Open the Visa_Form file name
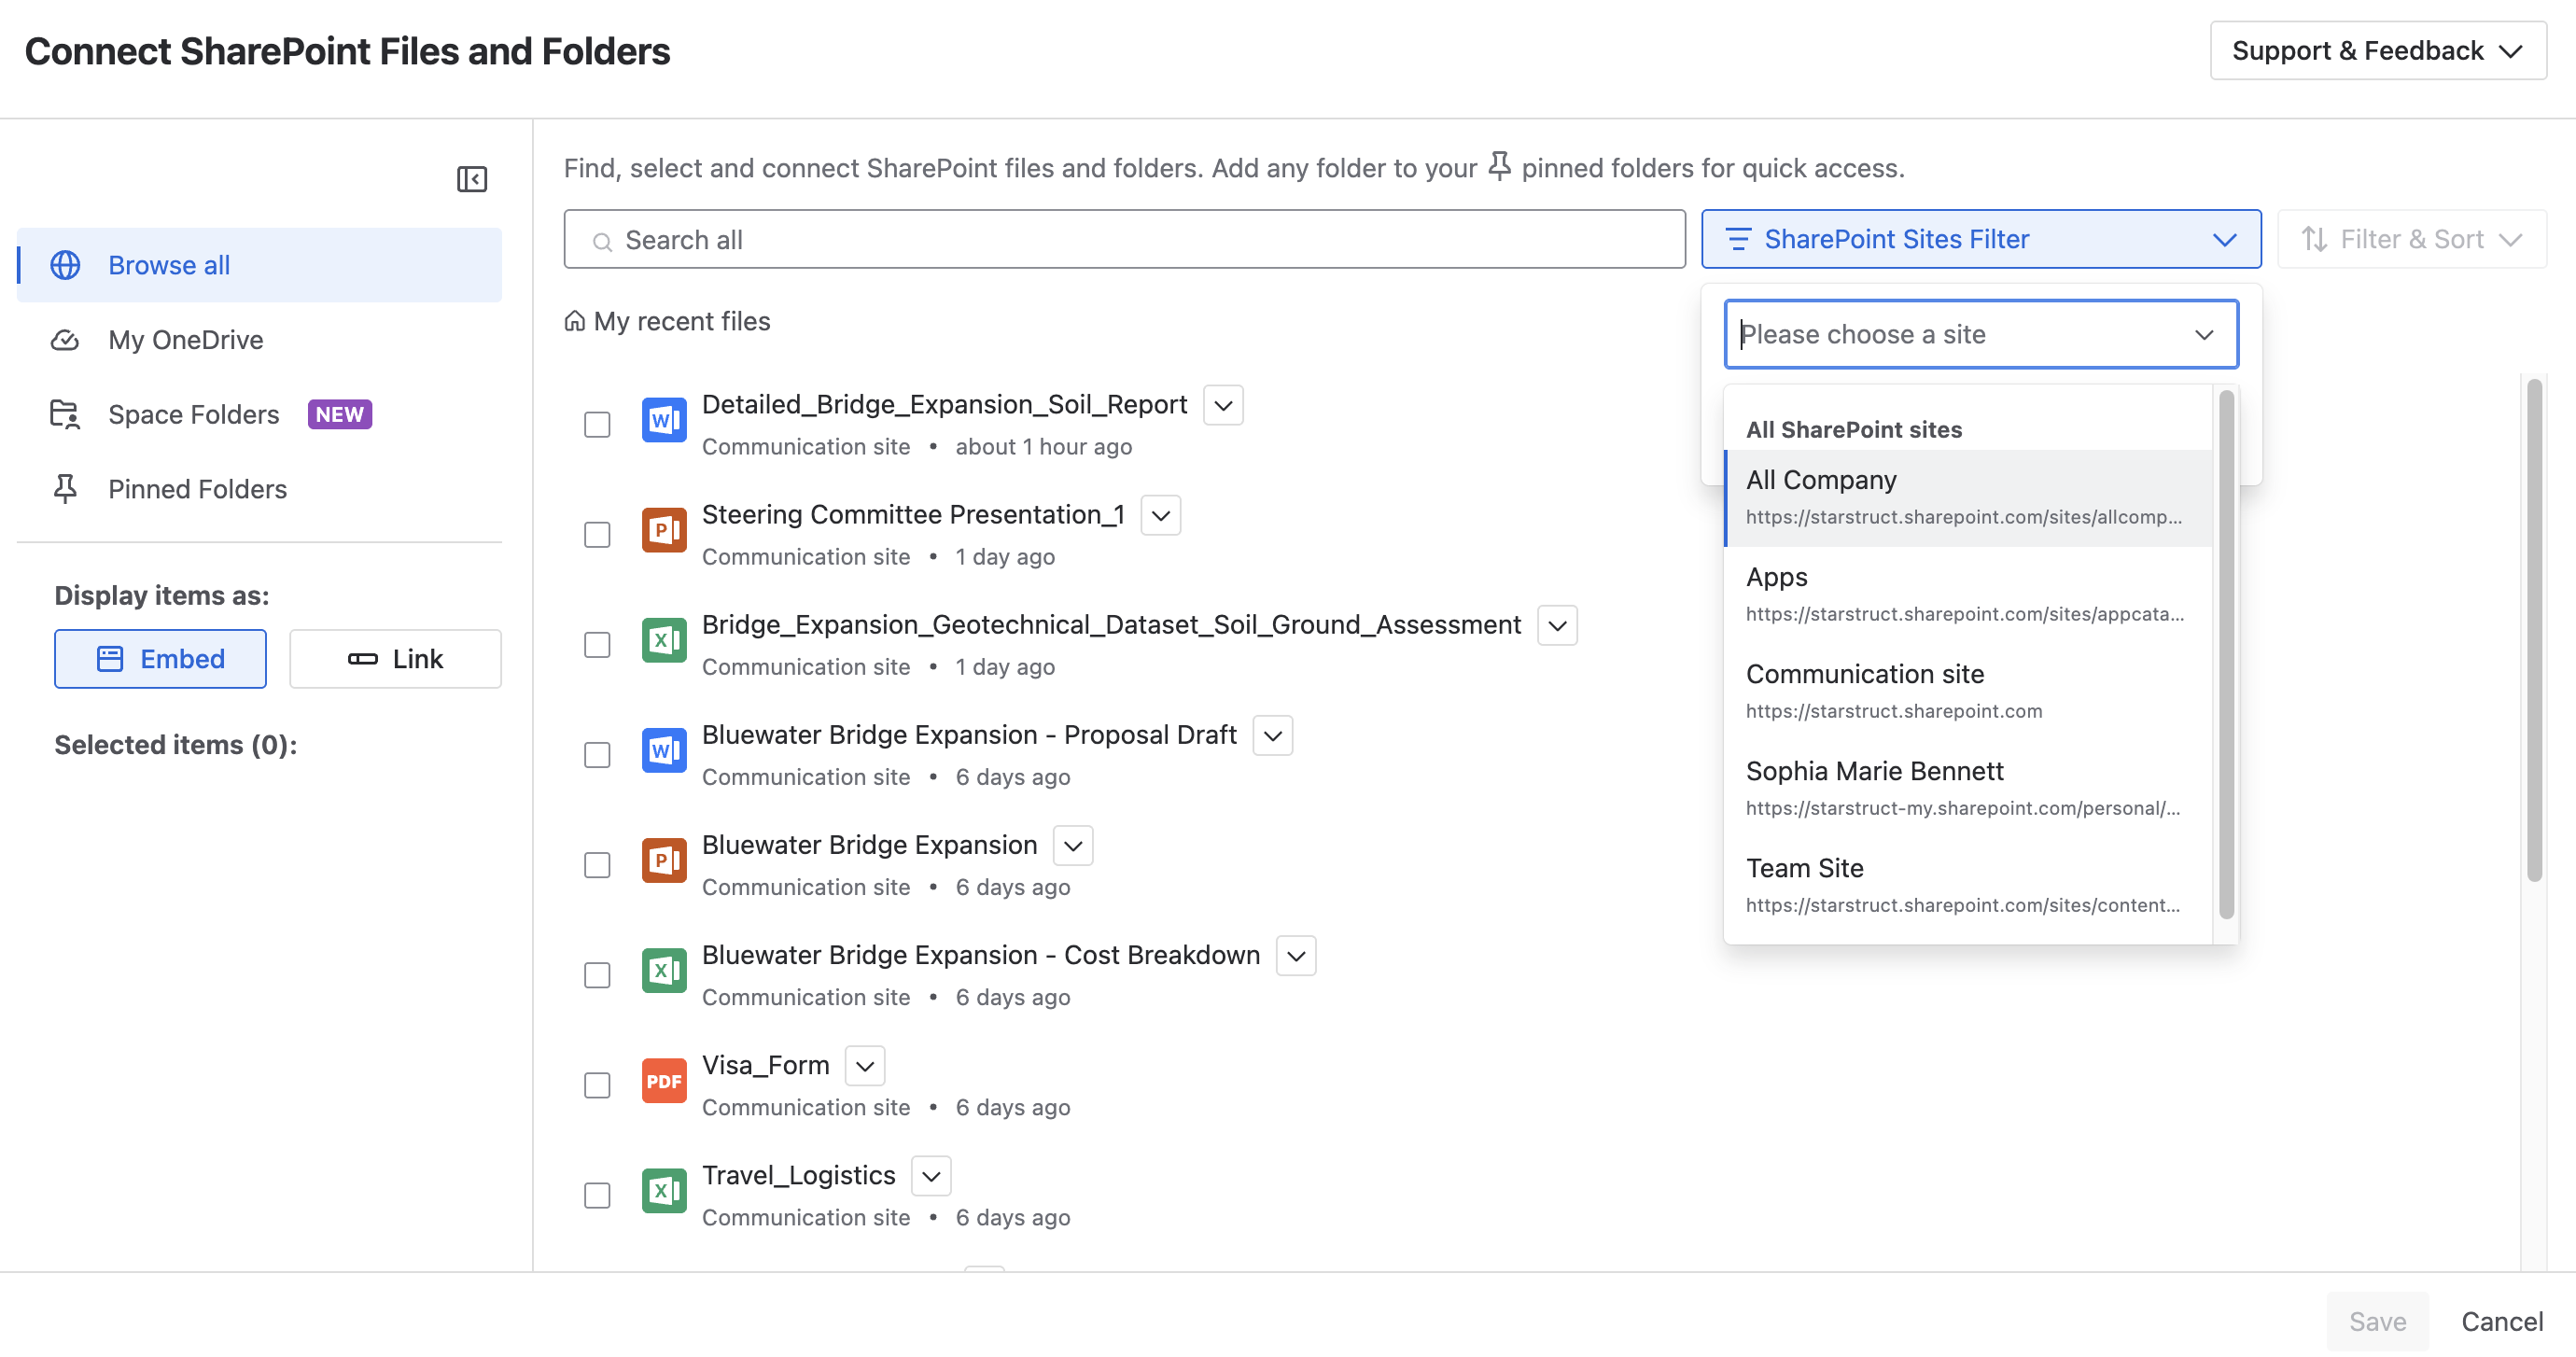This screenshot has width=2576, height=1357. pyautogui.click(x=766, y=1065)
